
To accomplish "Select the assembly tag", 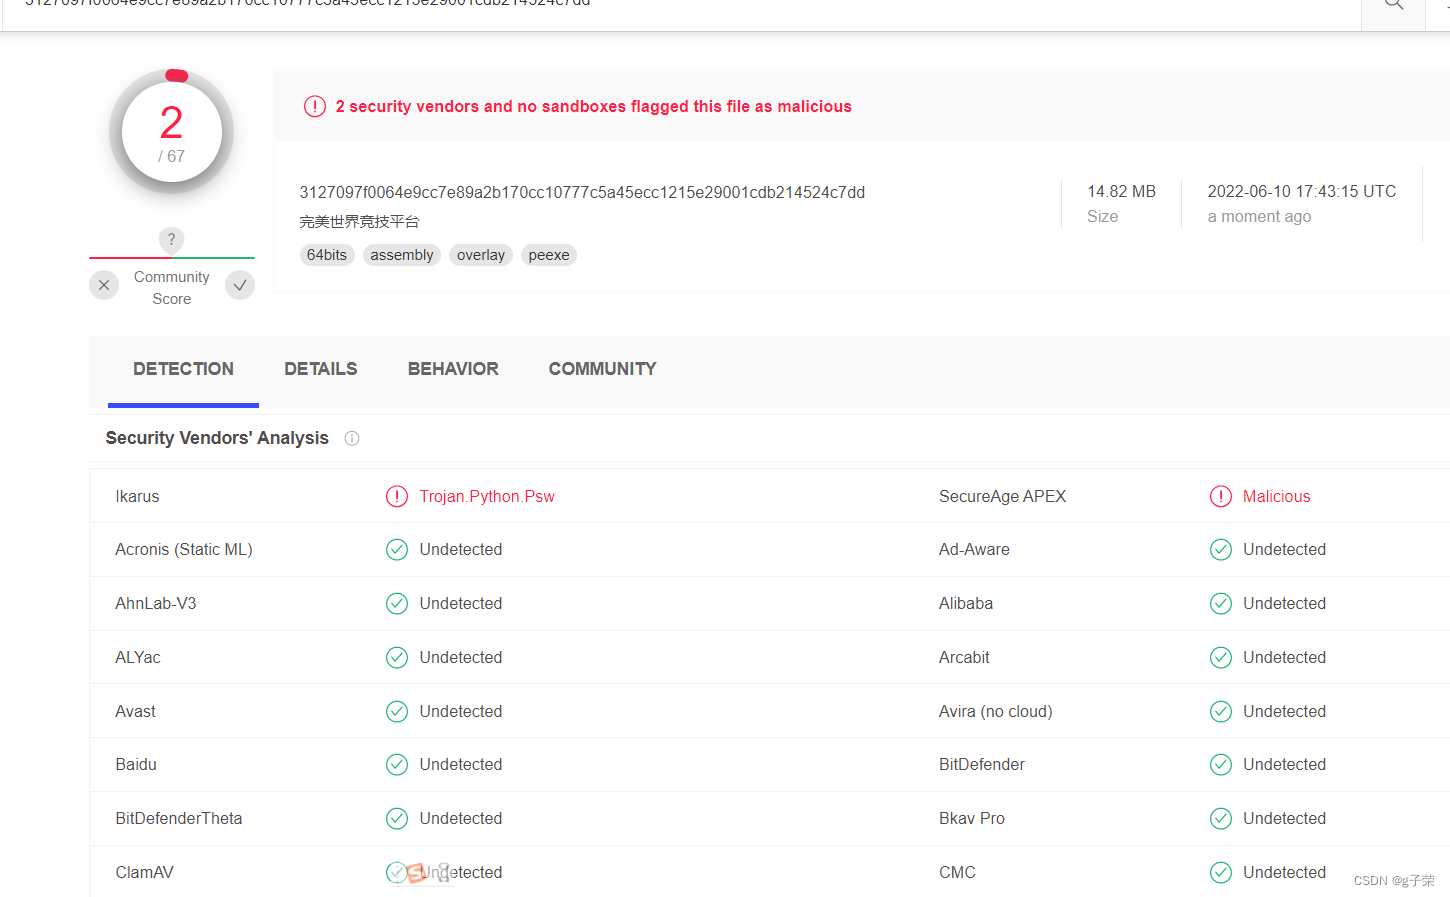I will (401, 255).
